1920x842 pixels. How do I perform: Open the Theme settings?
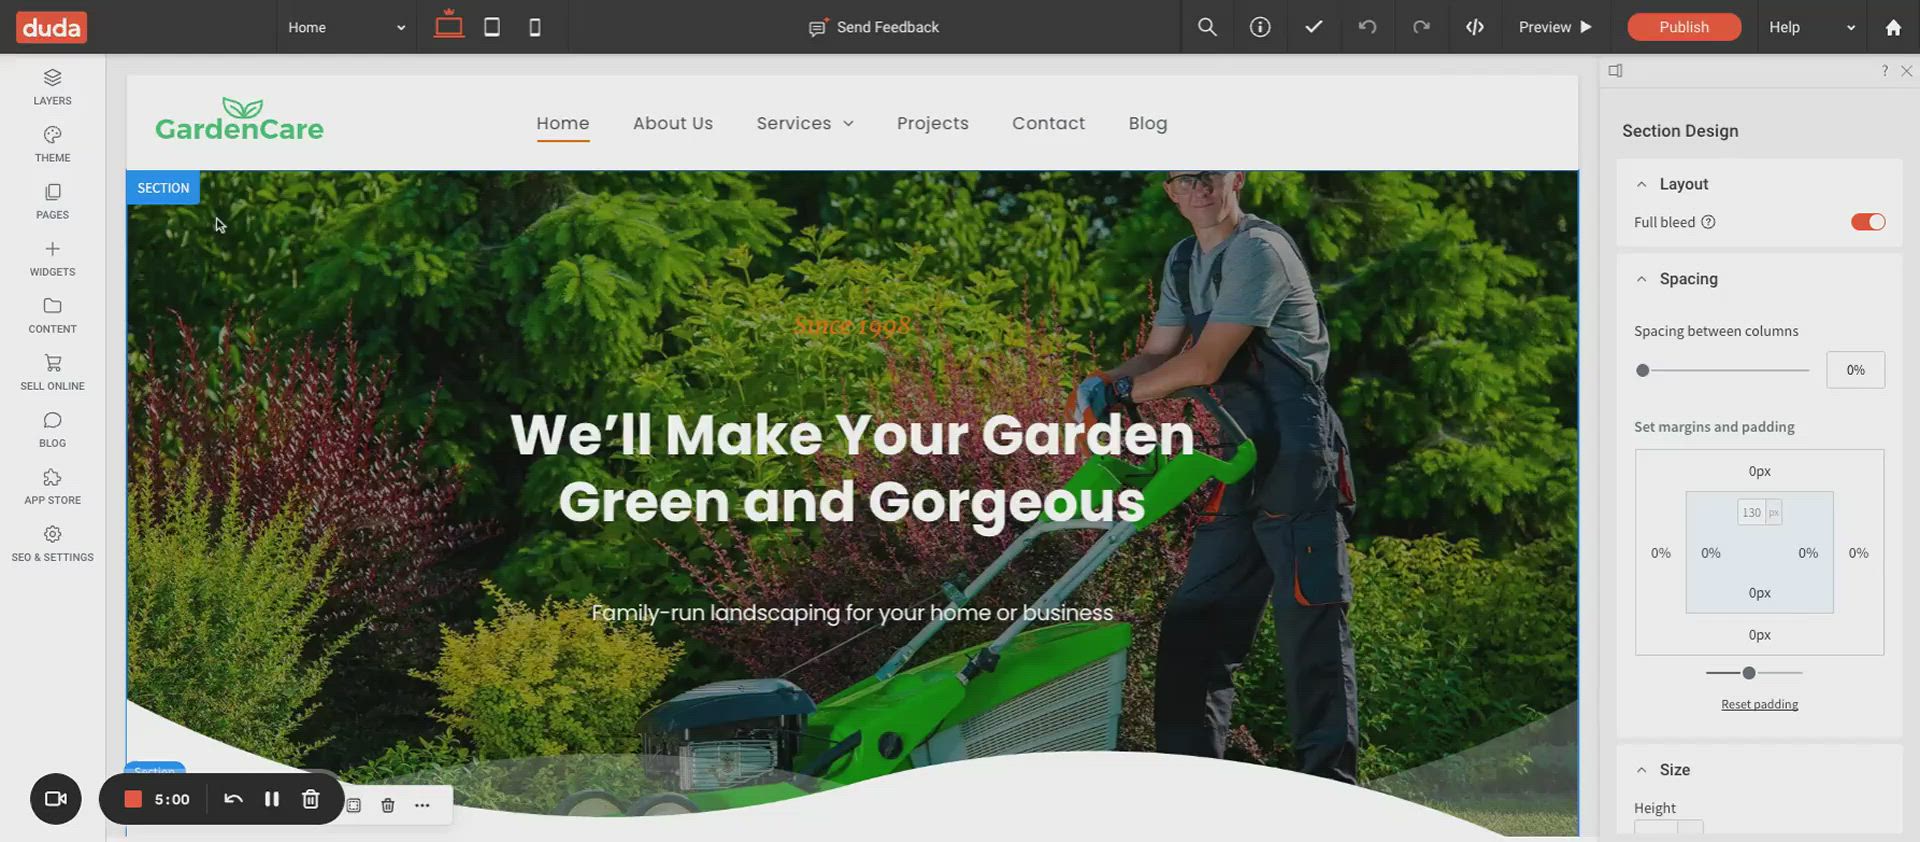[52, 144]
